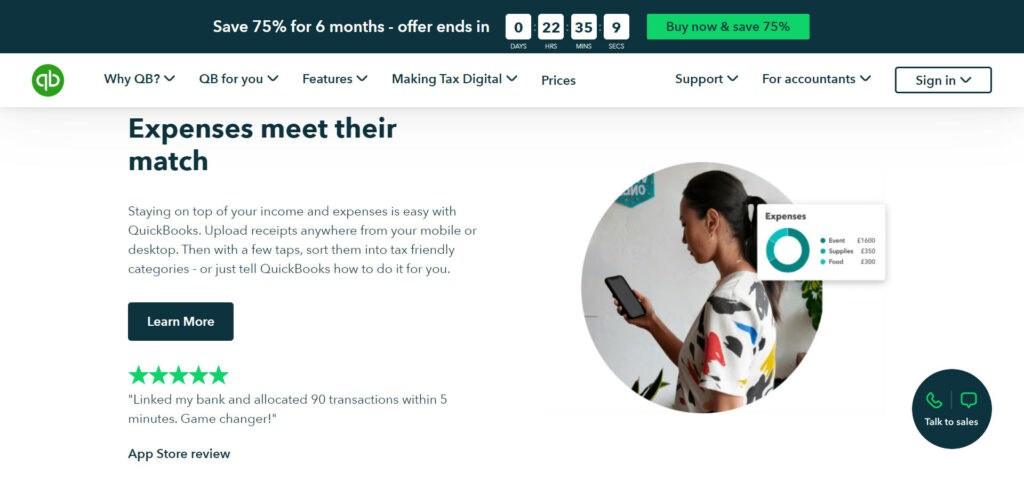The height and width of the screenshot is (481, 1024).
Task: Open the Features dropdown menu
Action: tap(334, 79)
